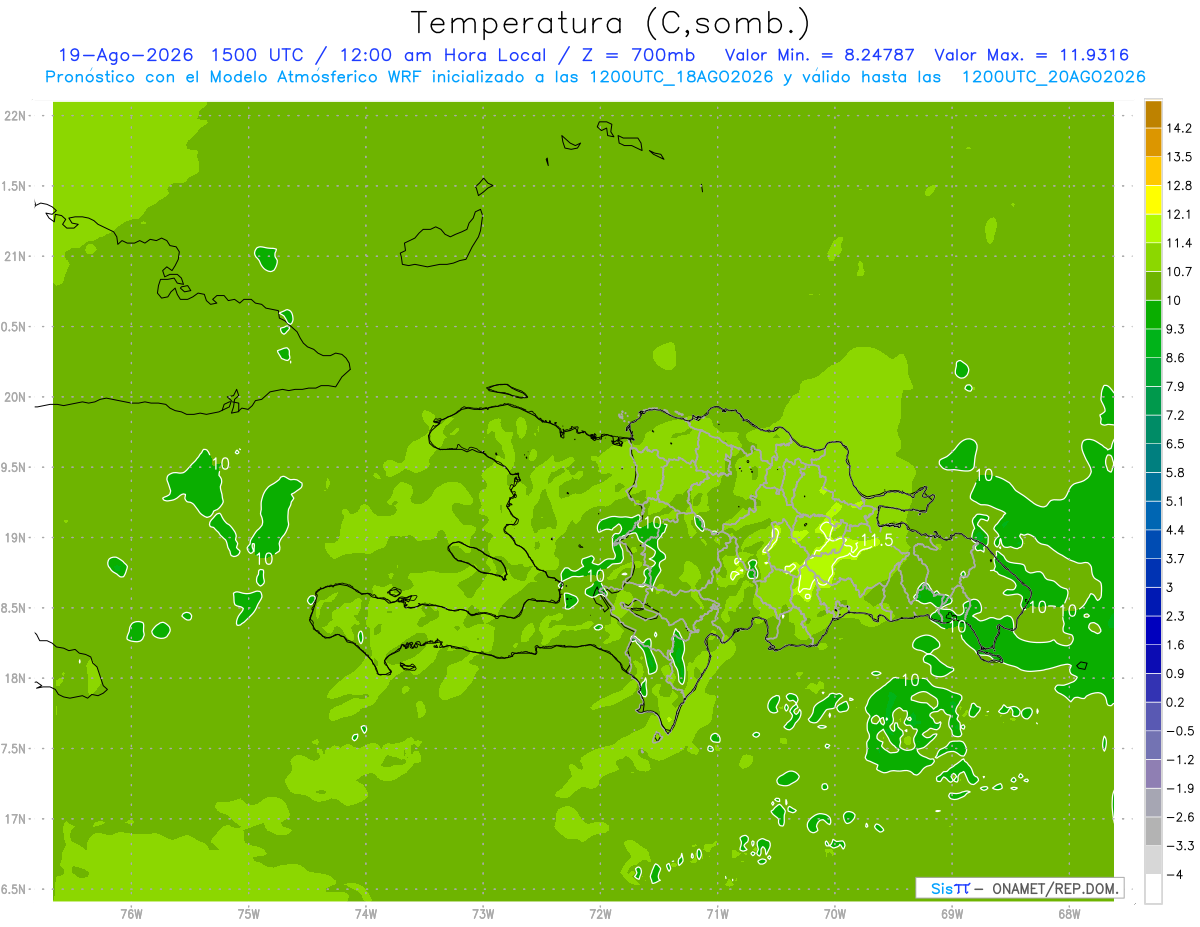Click the orange legend swatch between 13.5 and 14.2

click(1153, 142)
